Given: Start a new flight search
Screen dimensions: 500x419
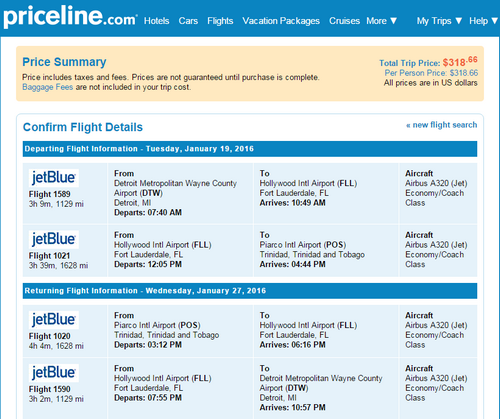Looking at the screenshot, I should coord(441,125).
